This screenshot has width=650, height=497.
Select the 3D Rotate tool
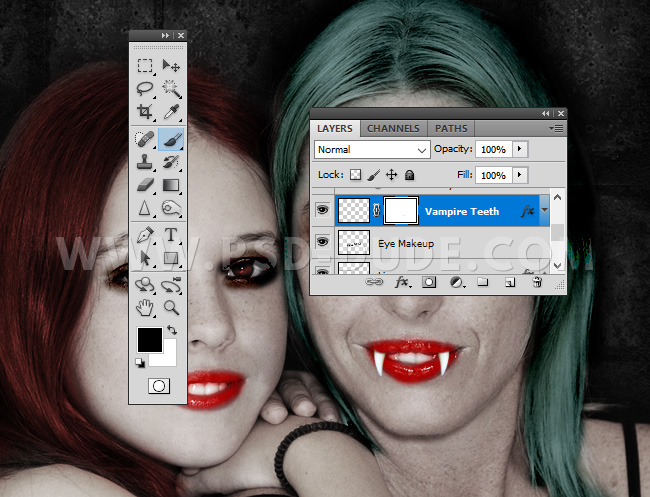point(145,285)
